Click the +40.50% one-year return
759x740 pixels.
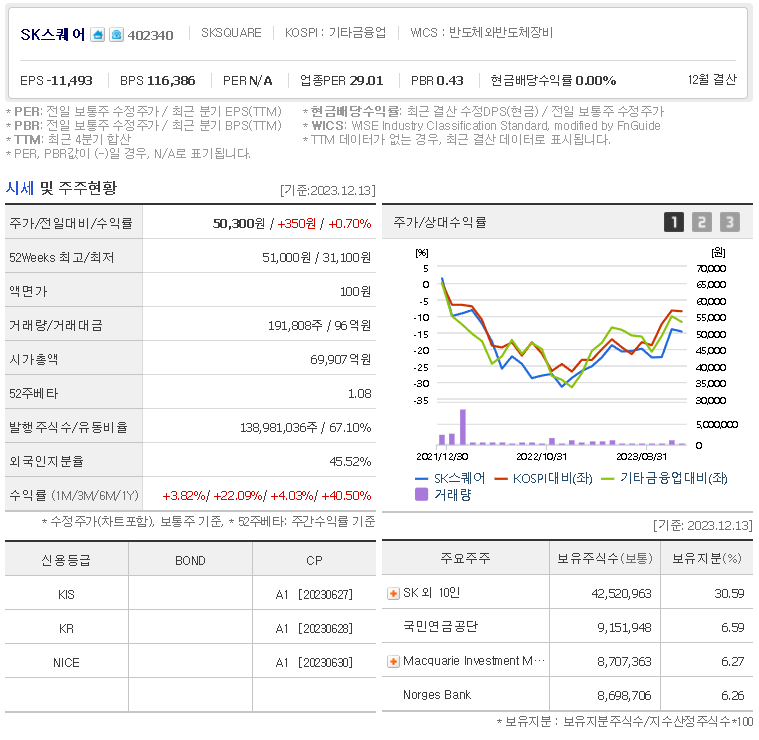click(346, 496)
